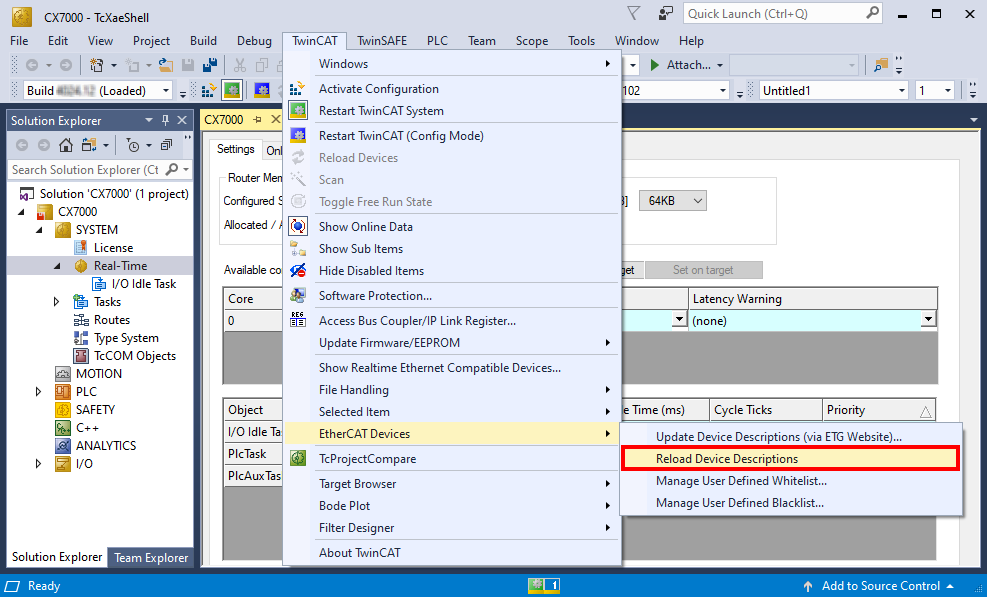Click the green Restart TwinCAT System toolbar icon

pos(232,91)
